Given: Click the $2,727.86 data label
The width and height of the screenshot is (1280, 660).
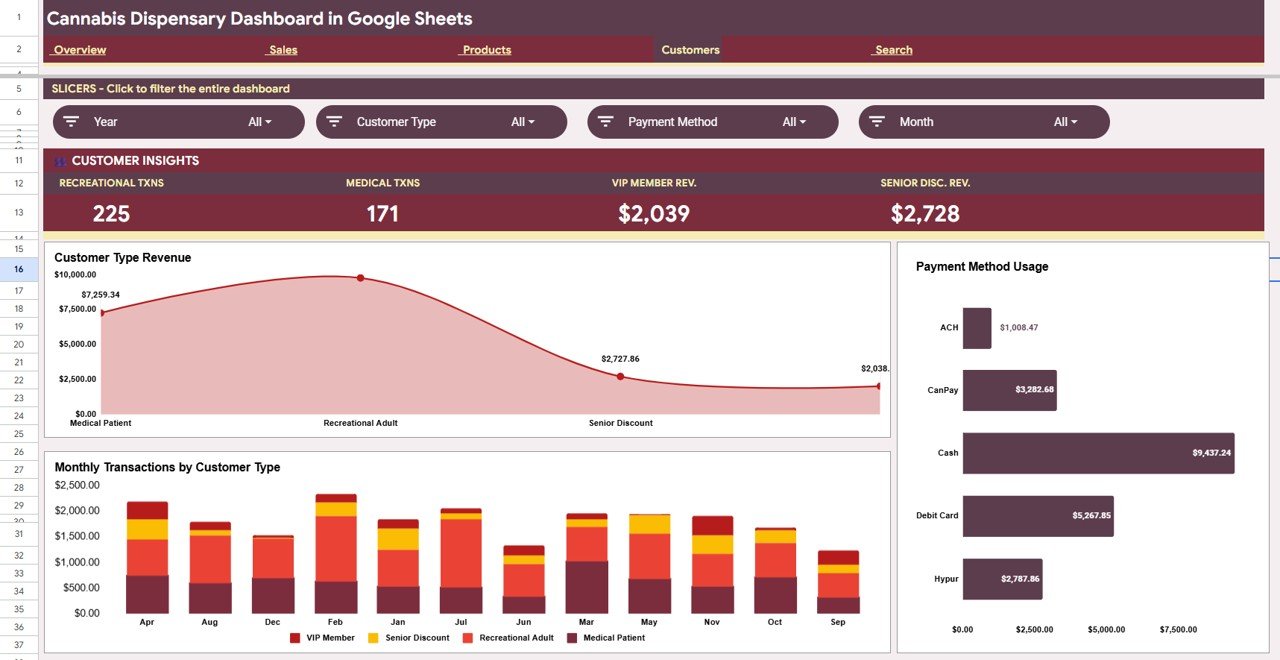Looking at the screenshot, I should pos(620,358).
